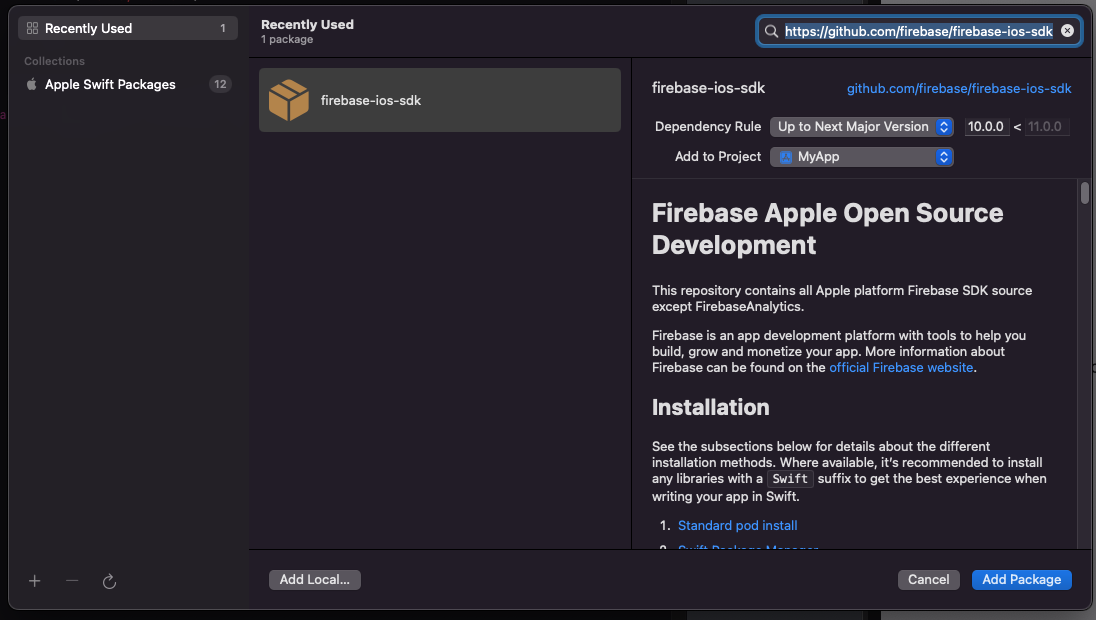Click the Add Package button
The height and width of the screenshot is (620, 1096).
(x=1021, y=580)
